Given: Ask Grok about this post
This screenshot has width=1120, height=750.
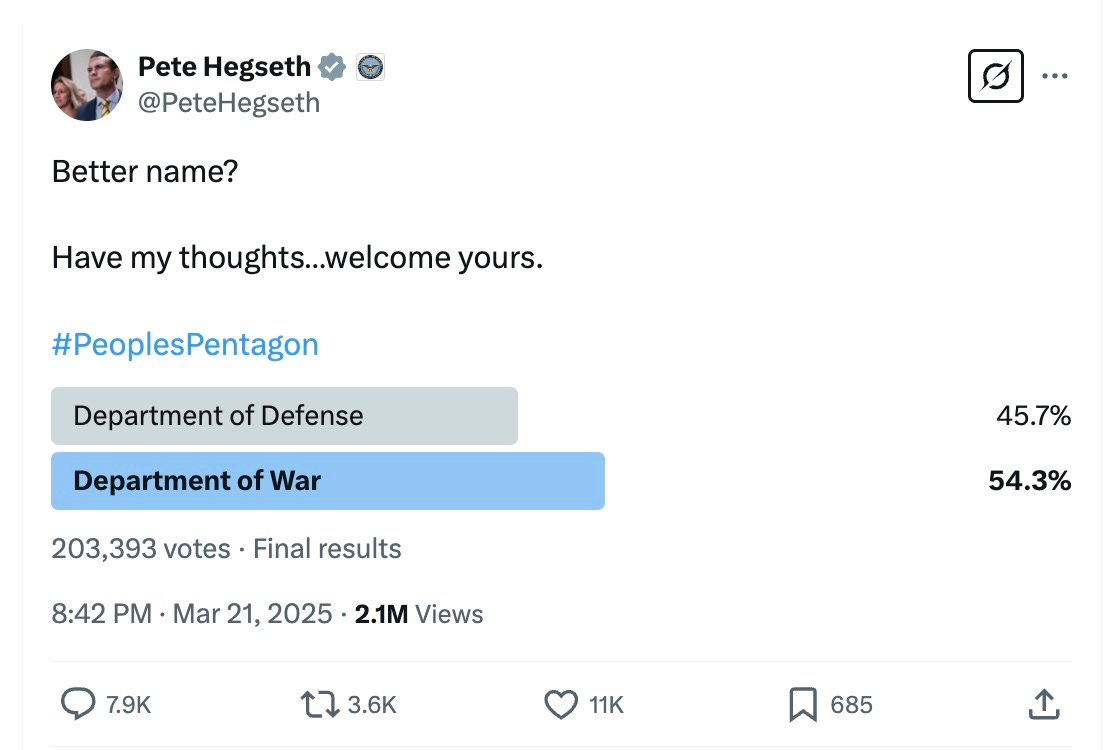Looking at the screenshot, I should (x=995, y=75).
